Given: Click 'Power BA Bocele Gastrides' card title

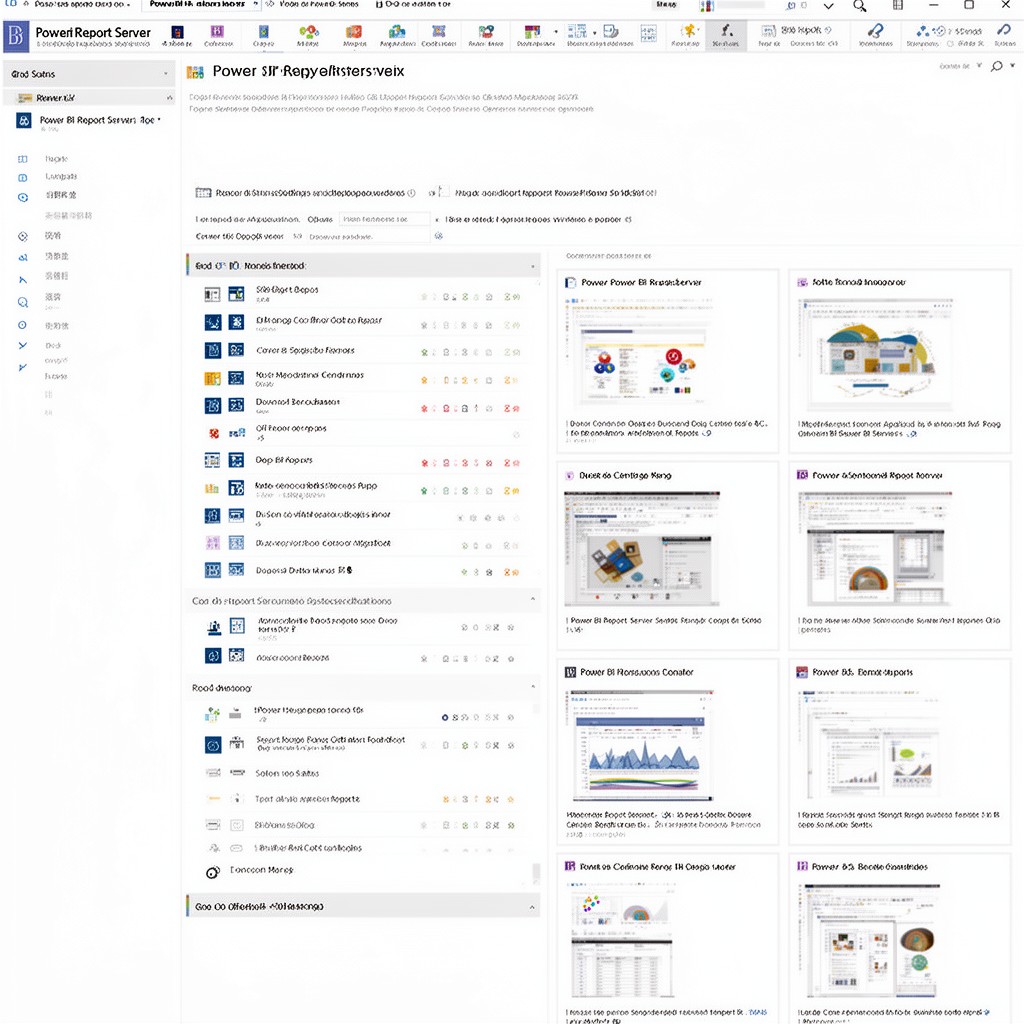Looking at the screenshot, I should pyautogui.click(x=870, y=867).
